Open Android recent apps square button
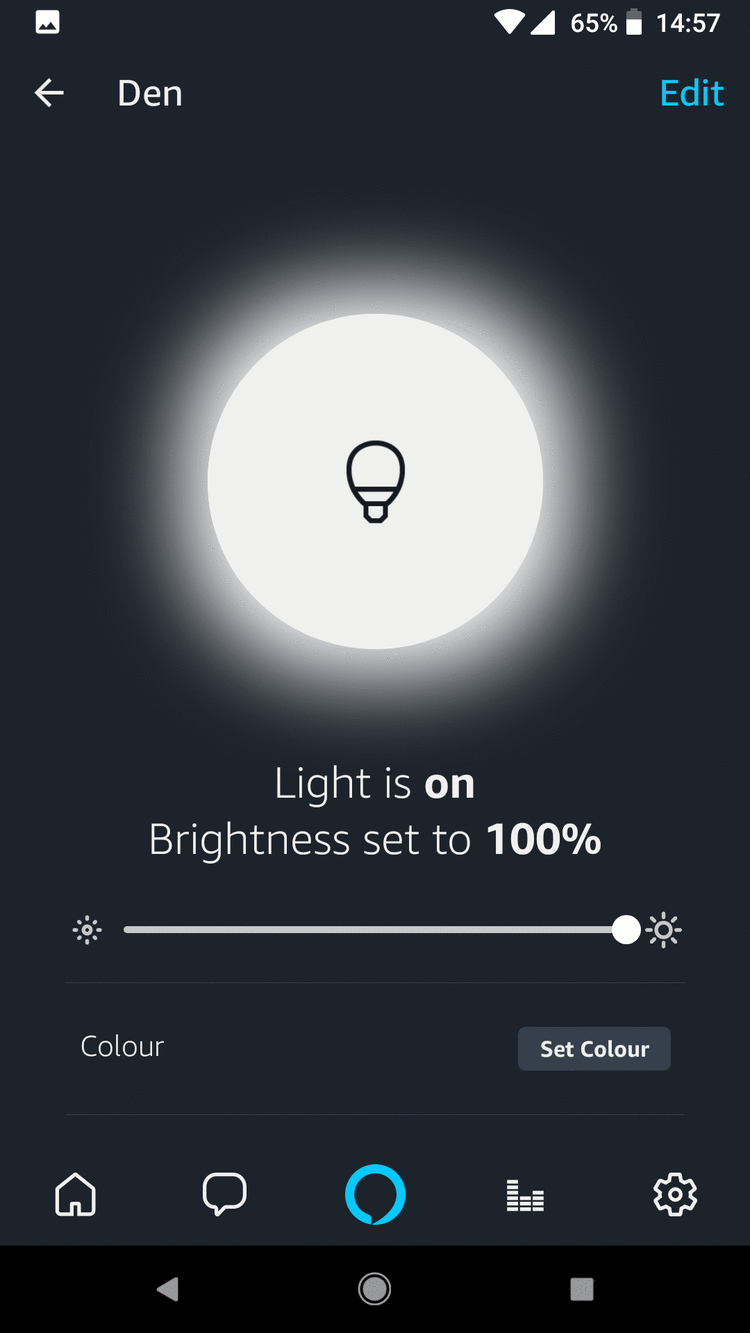 pyautogui.click(x=581, y=1289)
